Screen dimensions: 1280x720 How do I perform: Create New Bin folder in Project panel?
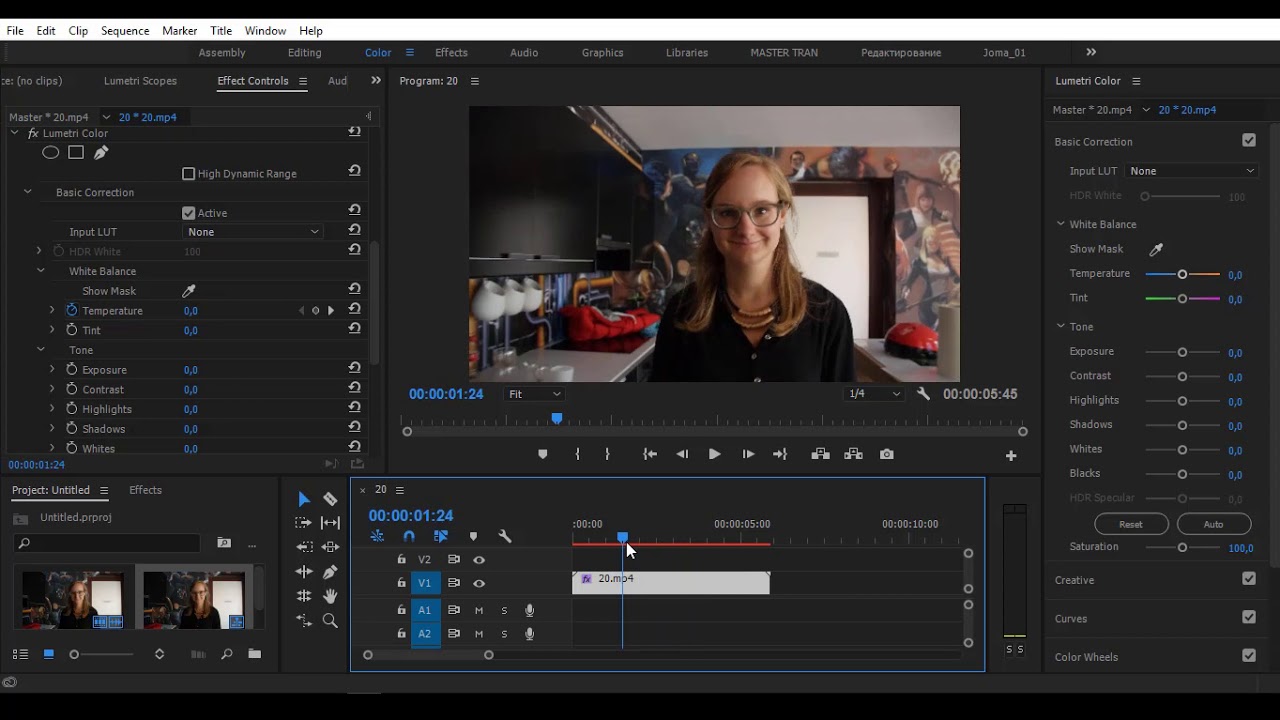click(x=254, y=654)
